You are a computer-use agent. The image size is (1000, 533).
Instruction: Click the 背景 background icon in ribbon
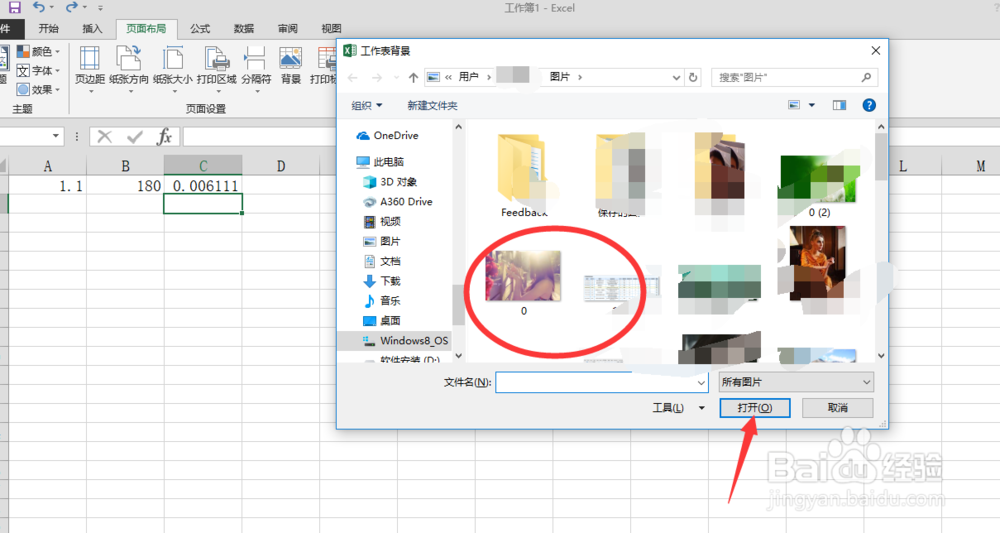[291, 66]
